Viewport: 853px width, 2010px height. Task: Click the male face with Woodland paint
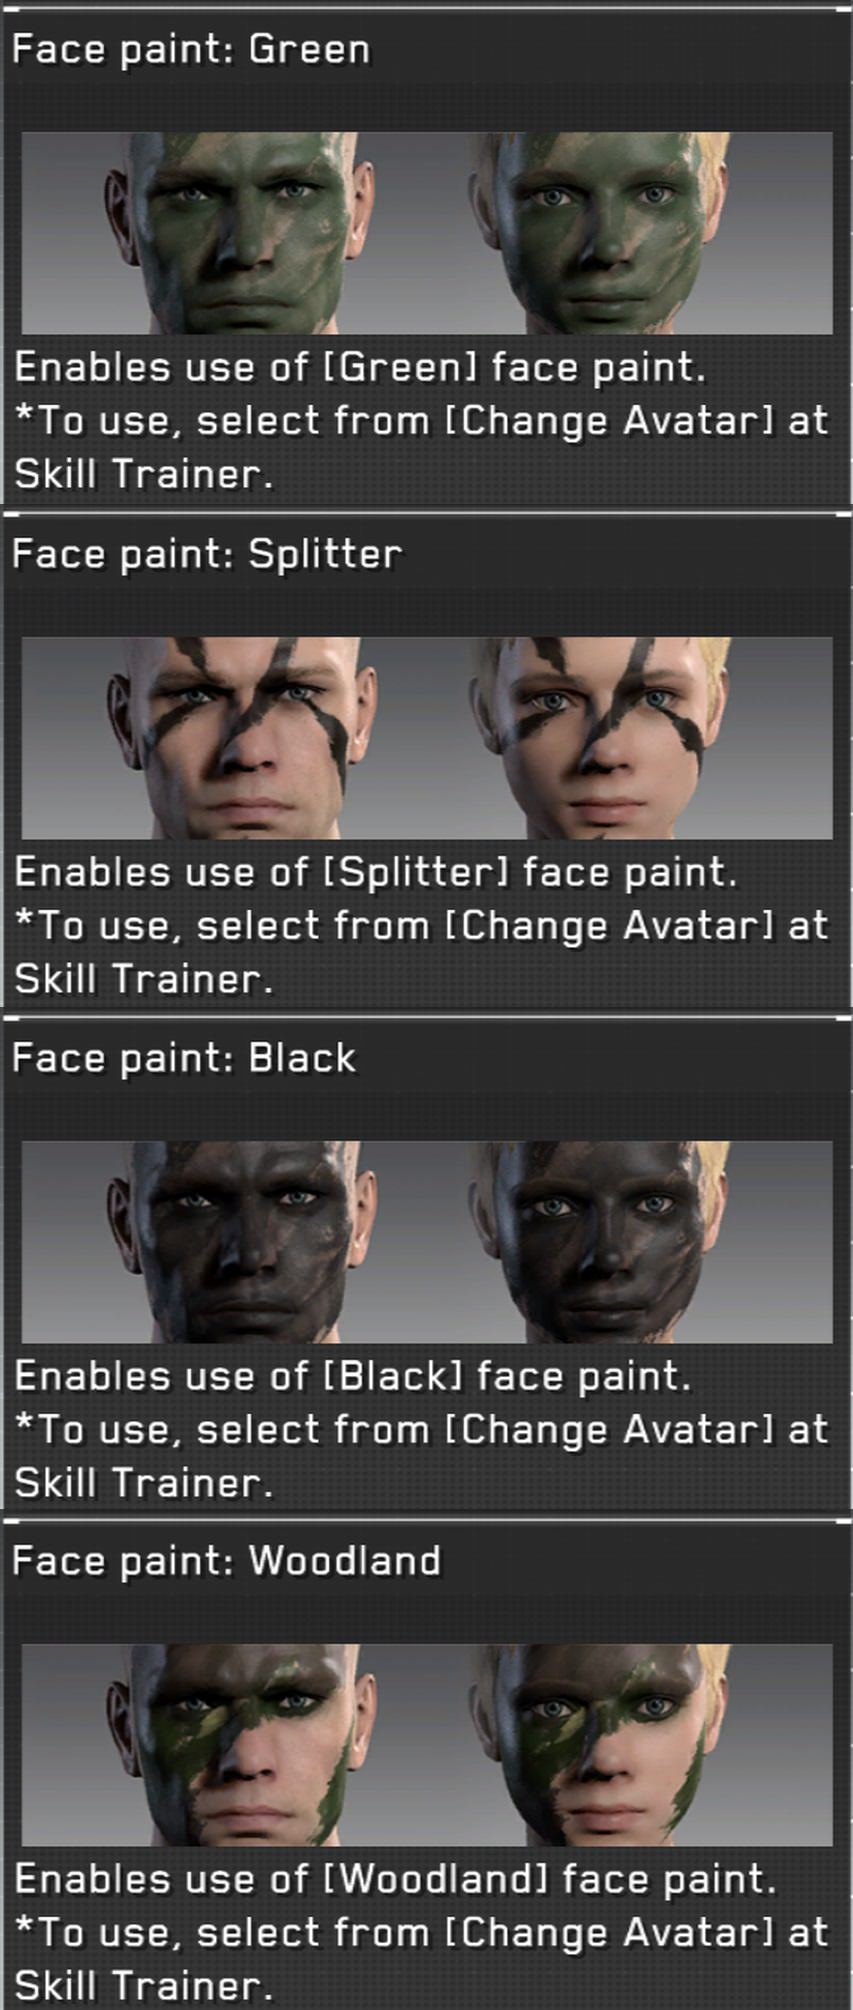241,1745
